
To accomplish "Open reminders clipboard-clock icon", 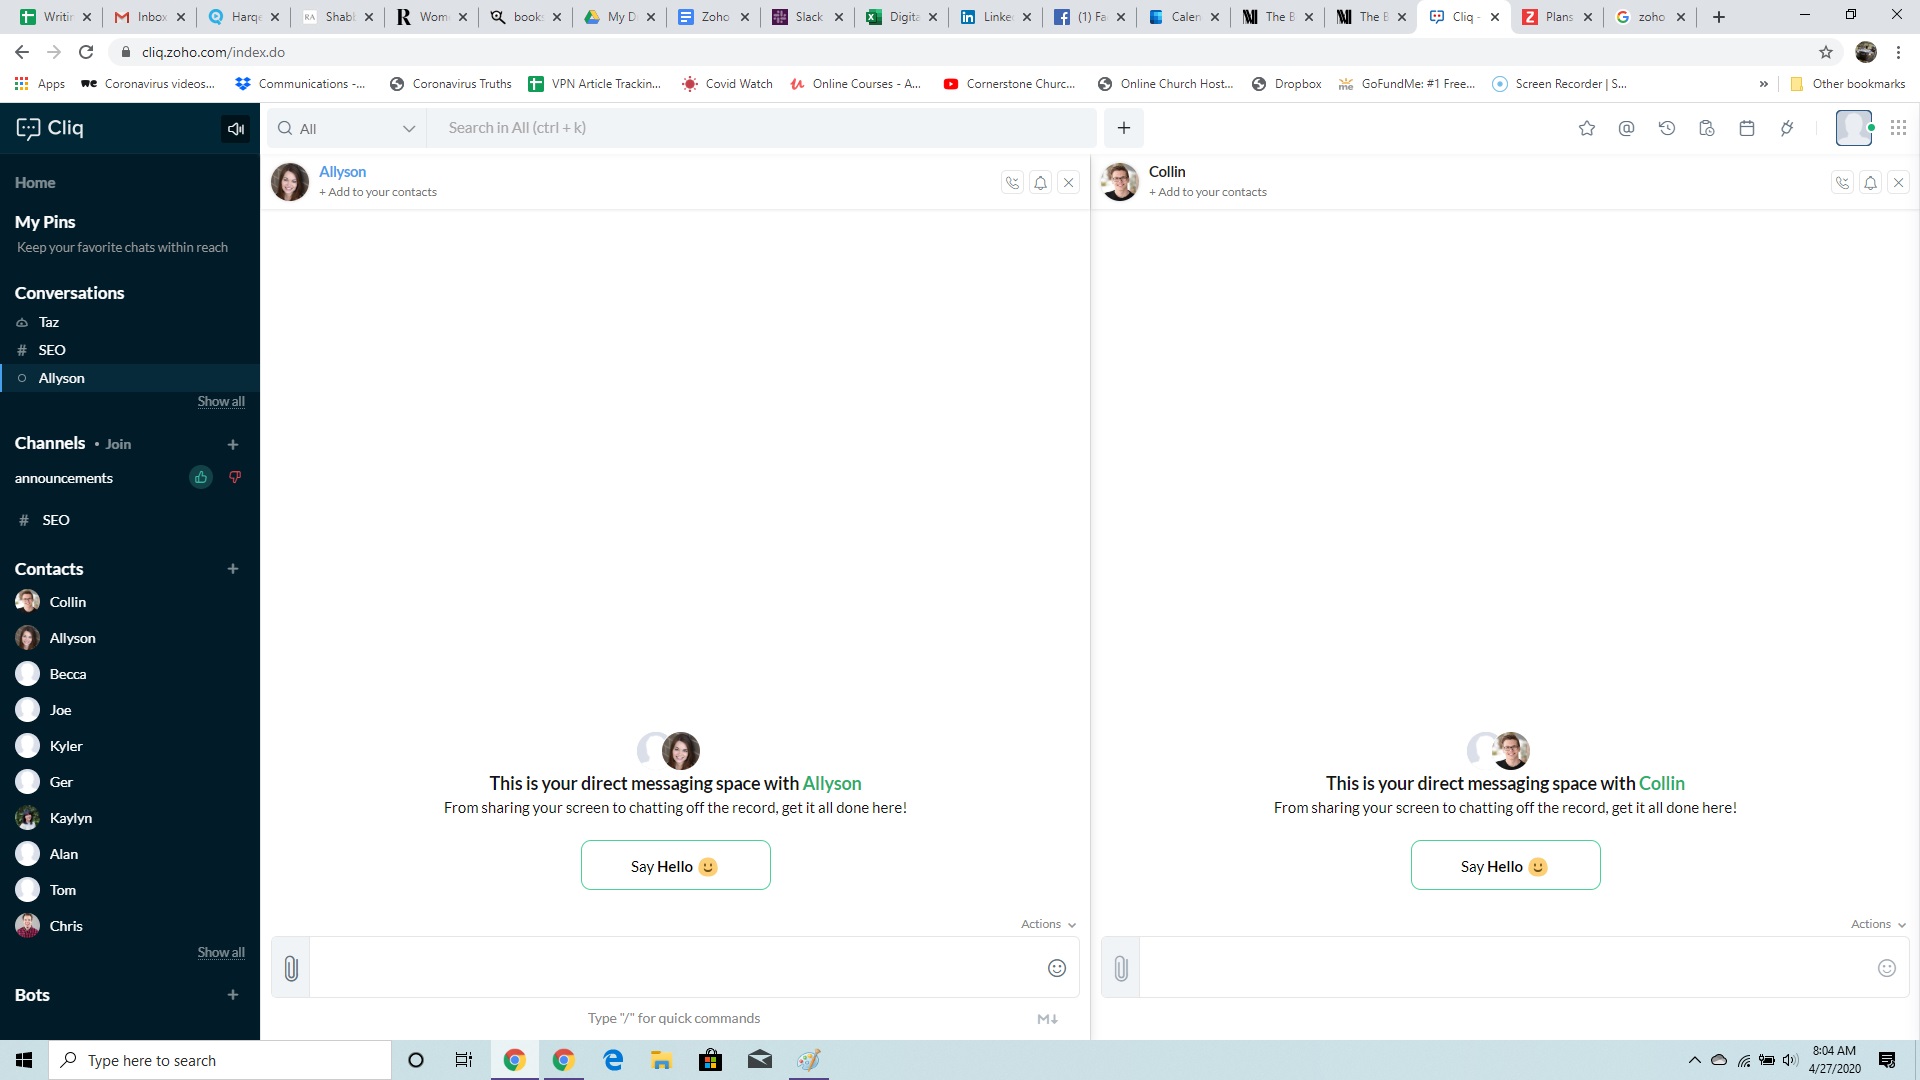I will (x=1707, y=128).
